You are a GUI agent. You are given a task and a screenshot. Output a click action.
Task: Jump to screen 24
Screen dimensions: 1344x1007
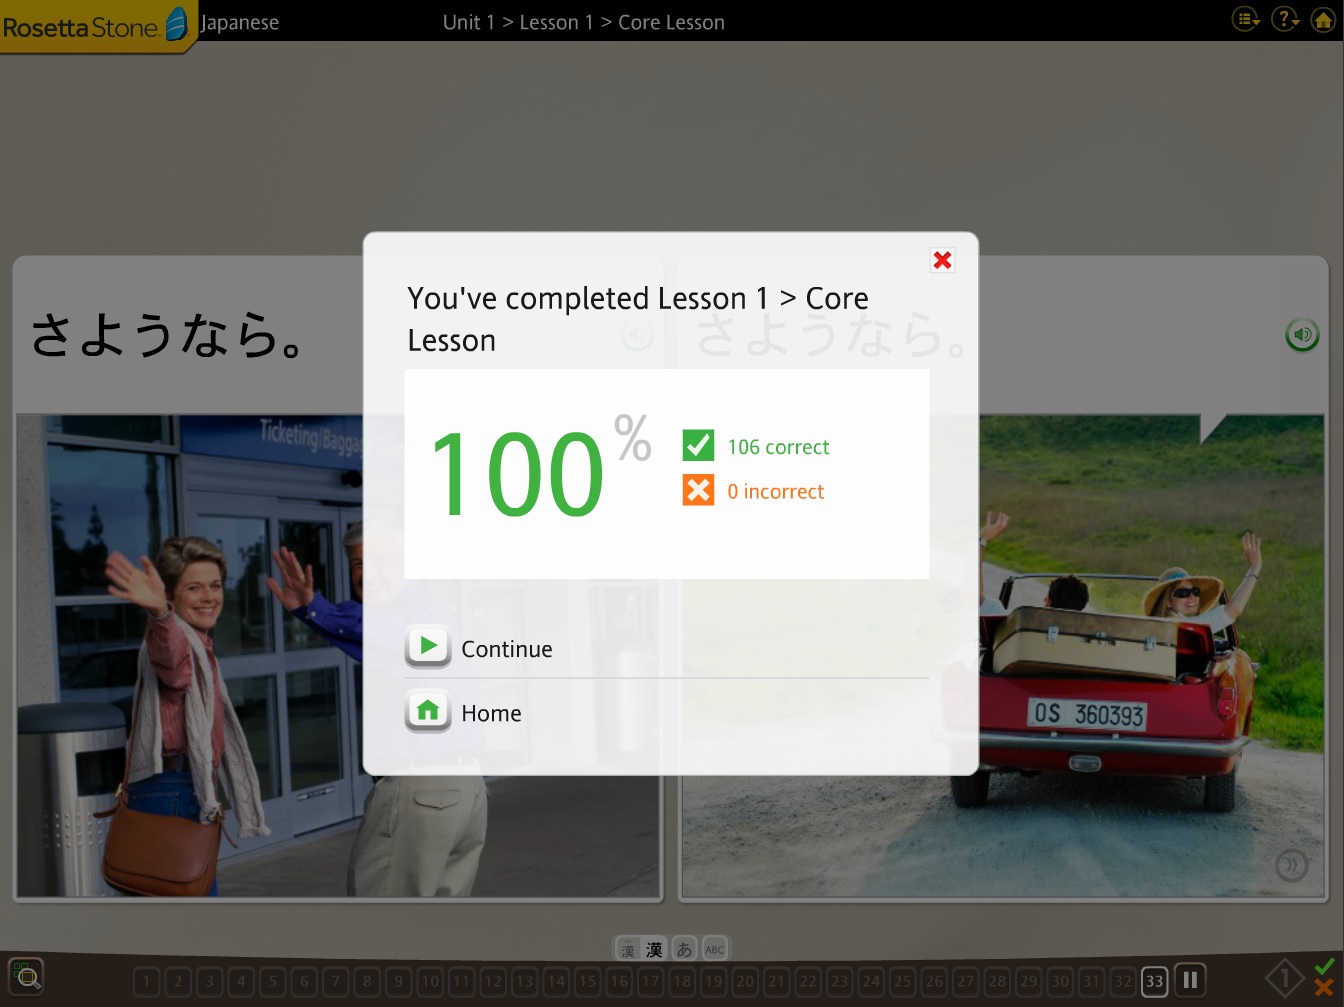(871, 981)
